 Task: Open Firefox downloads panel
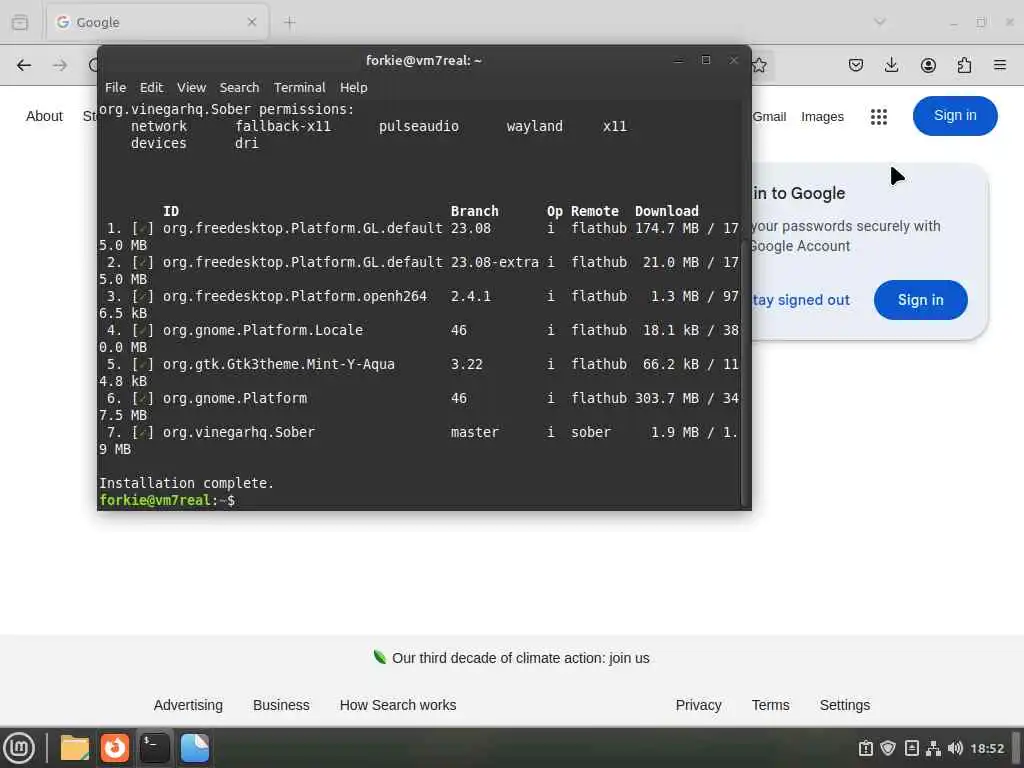click(x=891, y=65)
